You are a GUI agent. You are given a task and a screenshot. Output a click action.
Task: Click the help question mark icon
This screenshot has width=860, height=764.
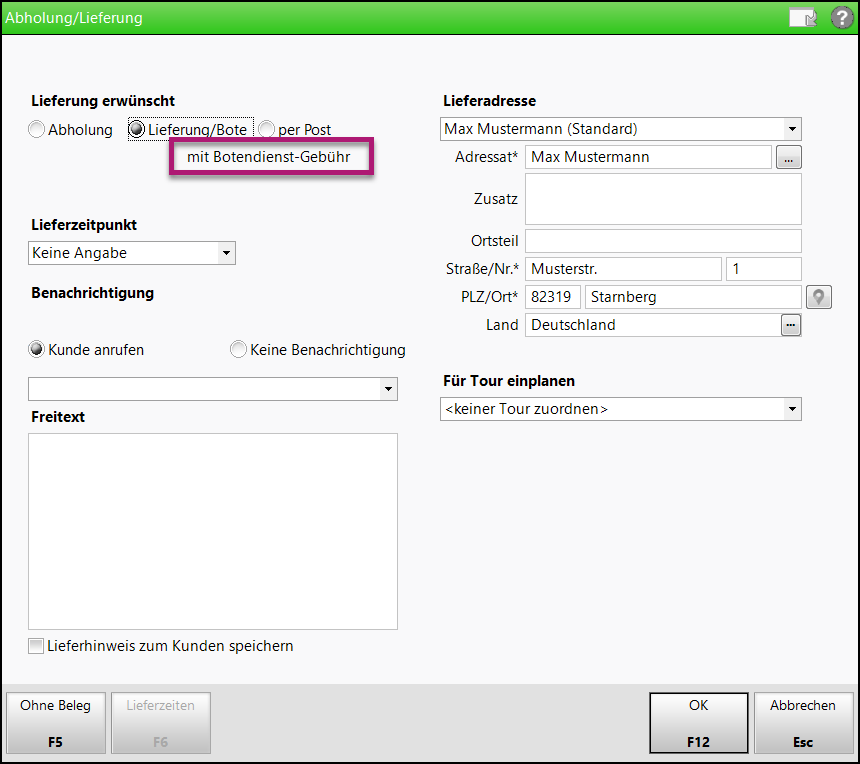coord(842,18)
